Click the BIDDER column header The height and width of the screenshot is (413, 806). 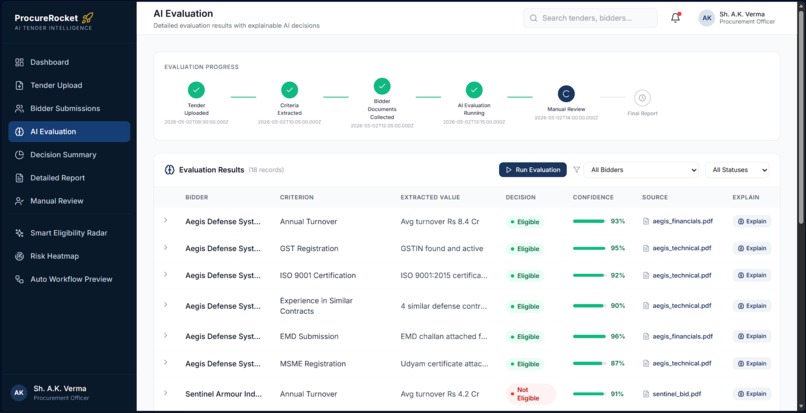pyautogui.click(x=197, y=197)
